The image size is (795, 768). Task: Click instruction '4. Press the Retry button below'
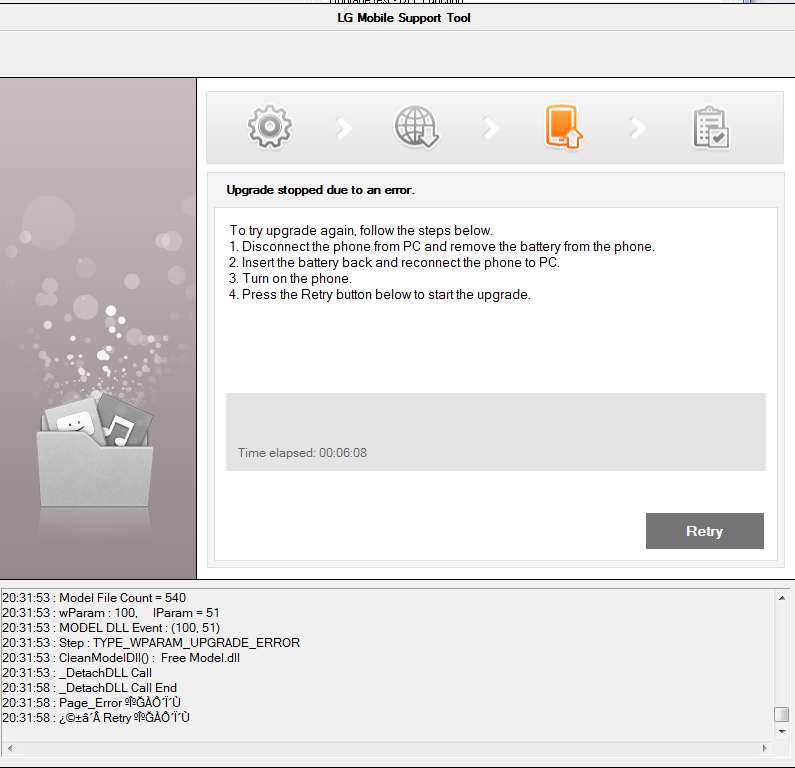click(380, 295)
